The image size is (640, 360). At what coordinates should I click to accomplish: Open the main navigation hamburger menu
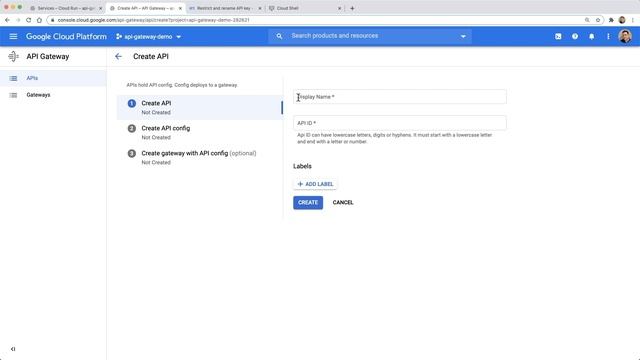[13, 36]
